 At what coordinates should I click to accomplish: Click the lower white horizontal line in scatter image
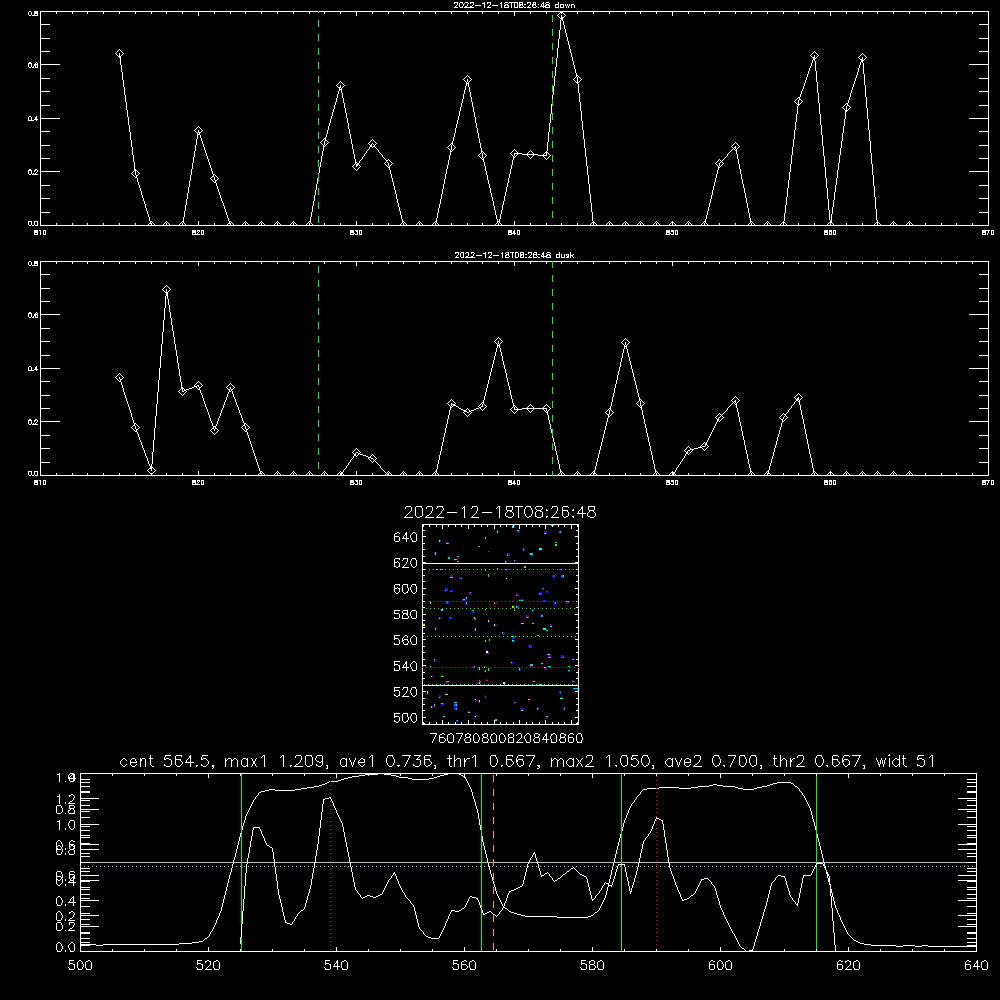pyautogui.click(x=500, y=685)
